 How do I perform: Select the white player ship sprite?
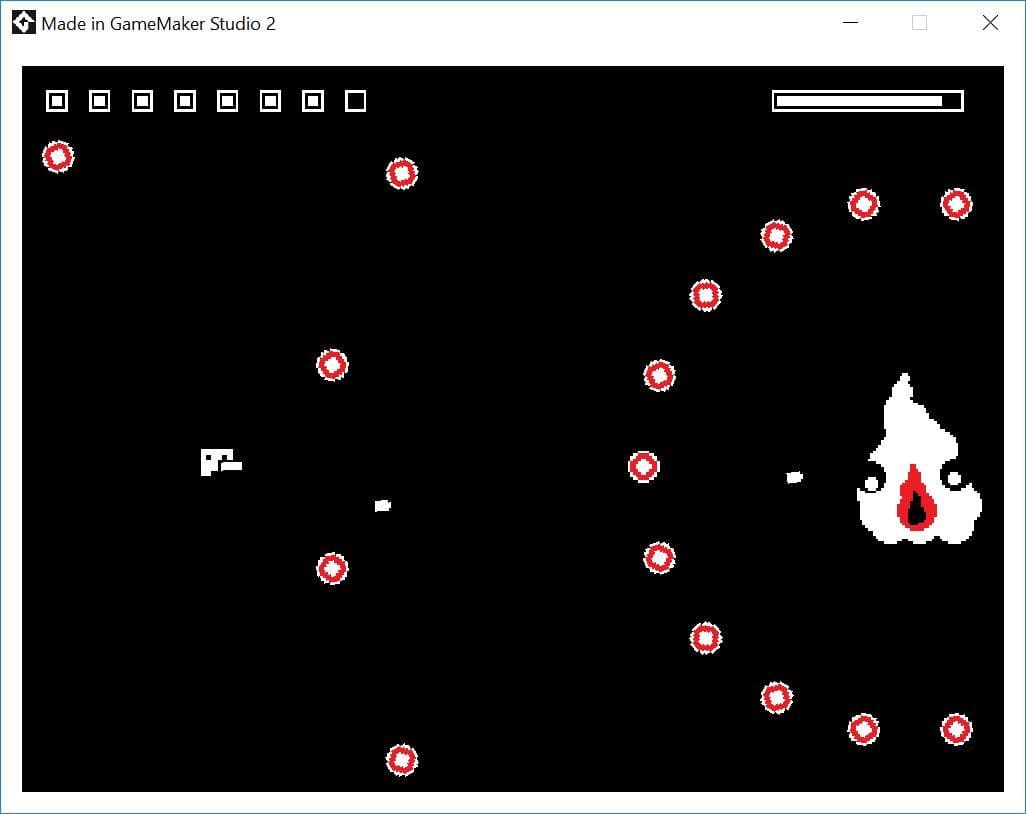click(221, 462)
